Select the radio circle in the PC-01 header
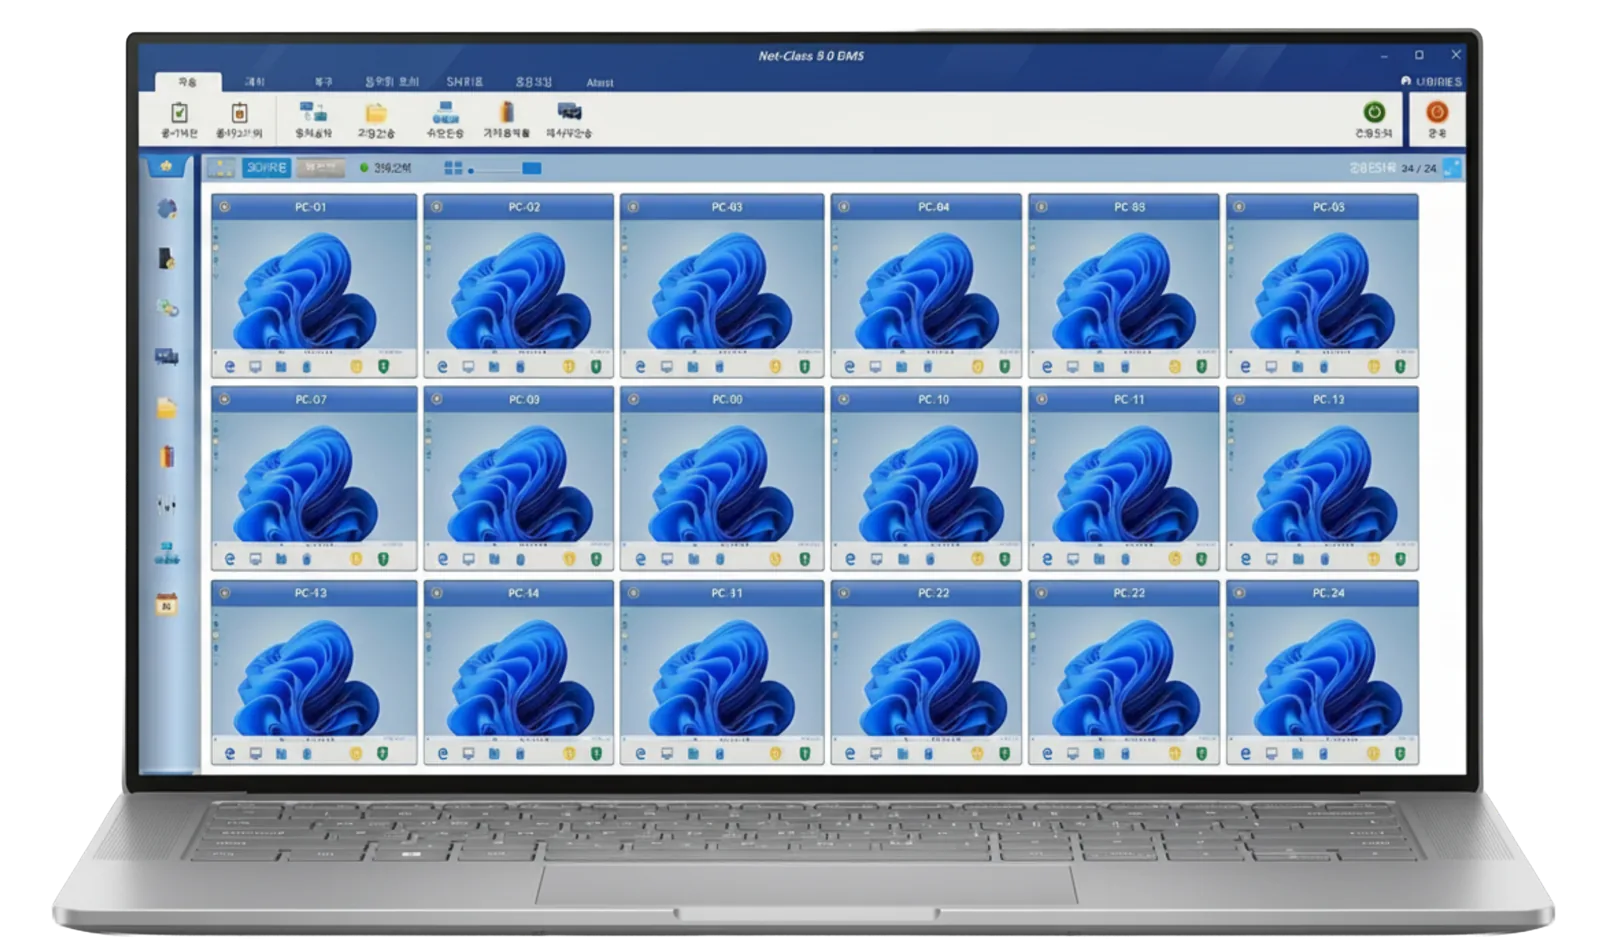This screenshot has height=948, width=1600. [x=225, y=207]
